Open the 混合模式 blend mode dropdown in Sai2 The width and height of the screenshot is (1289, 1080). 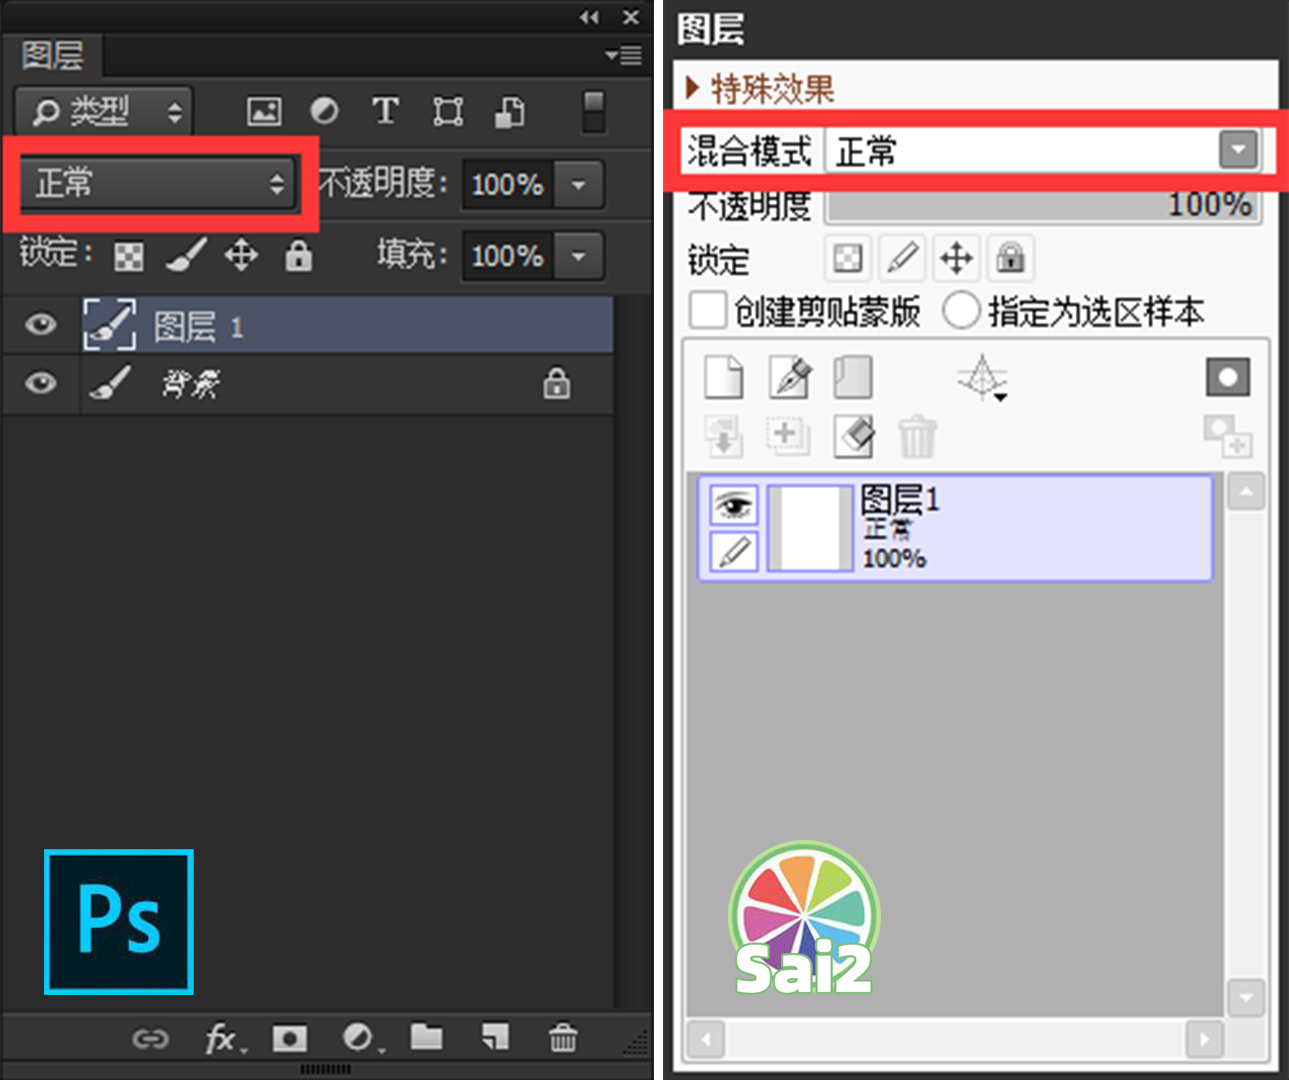1239,150
